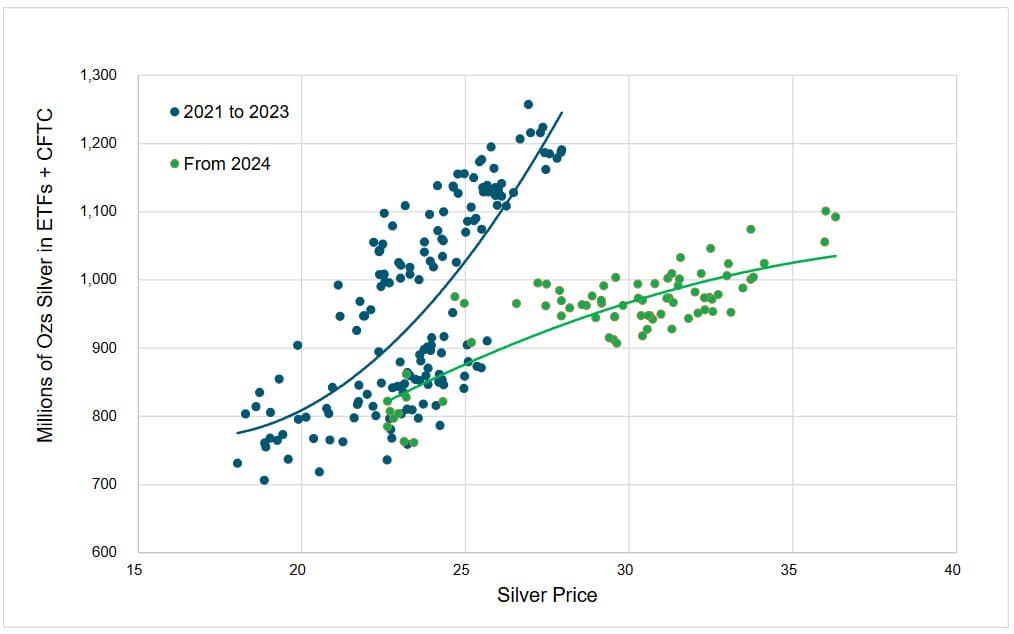Click the 15 x-axis tick label
Viewport: 1014px width, 634px height.
click(x=134, y=570)
